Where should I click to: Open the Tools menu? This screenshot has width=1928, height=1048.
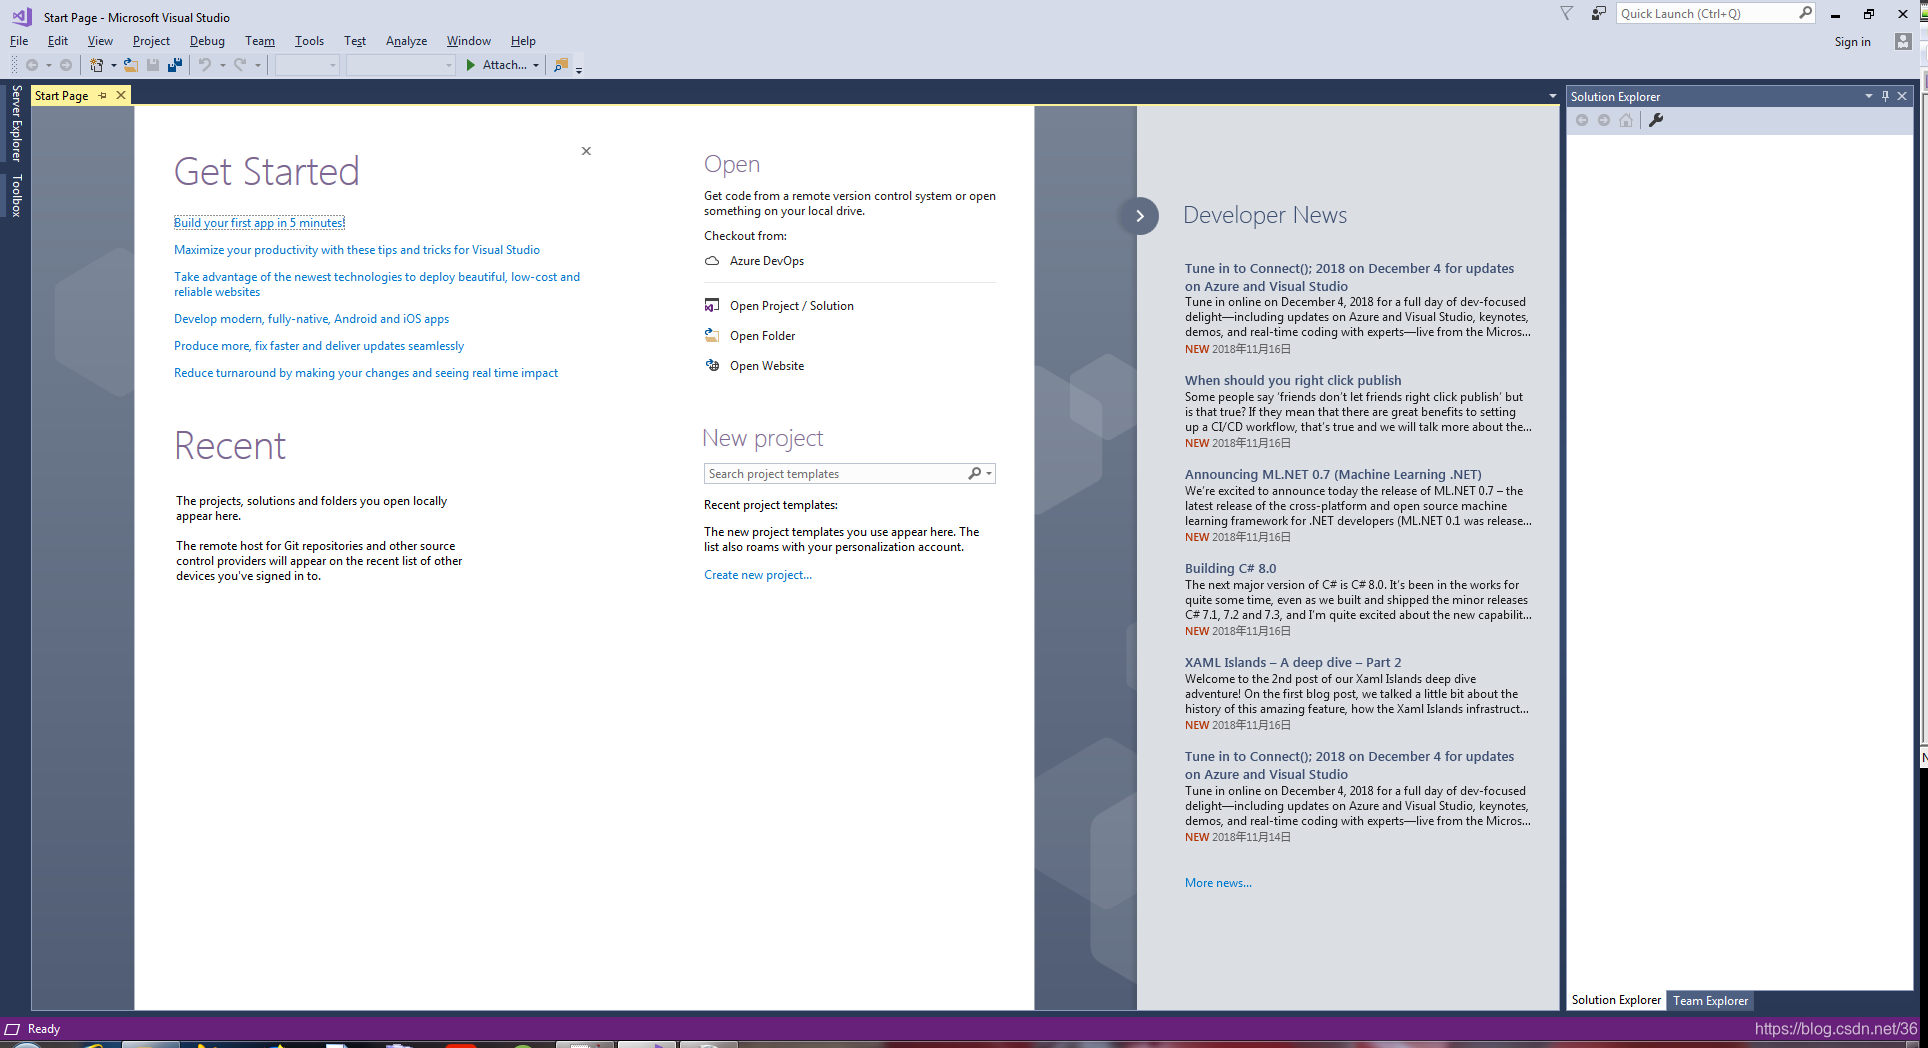[x=309, y=41]
